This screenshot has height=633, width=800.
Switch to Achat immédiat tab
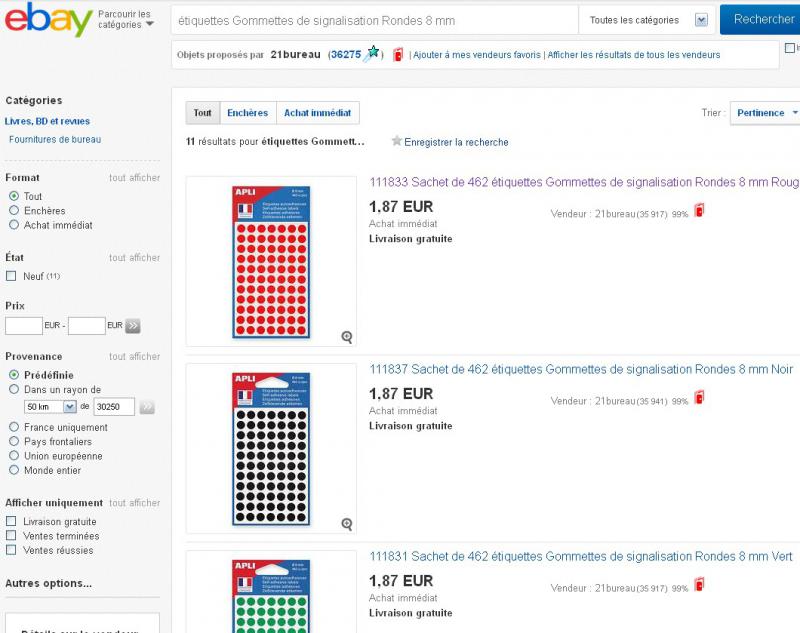(316, 113)
